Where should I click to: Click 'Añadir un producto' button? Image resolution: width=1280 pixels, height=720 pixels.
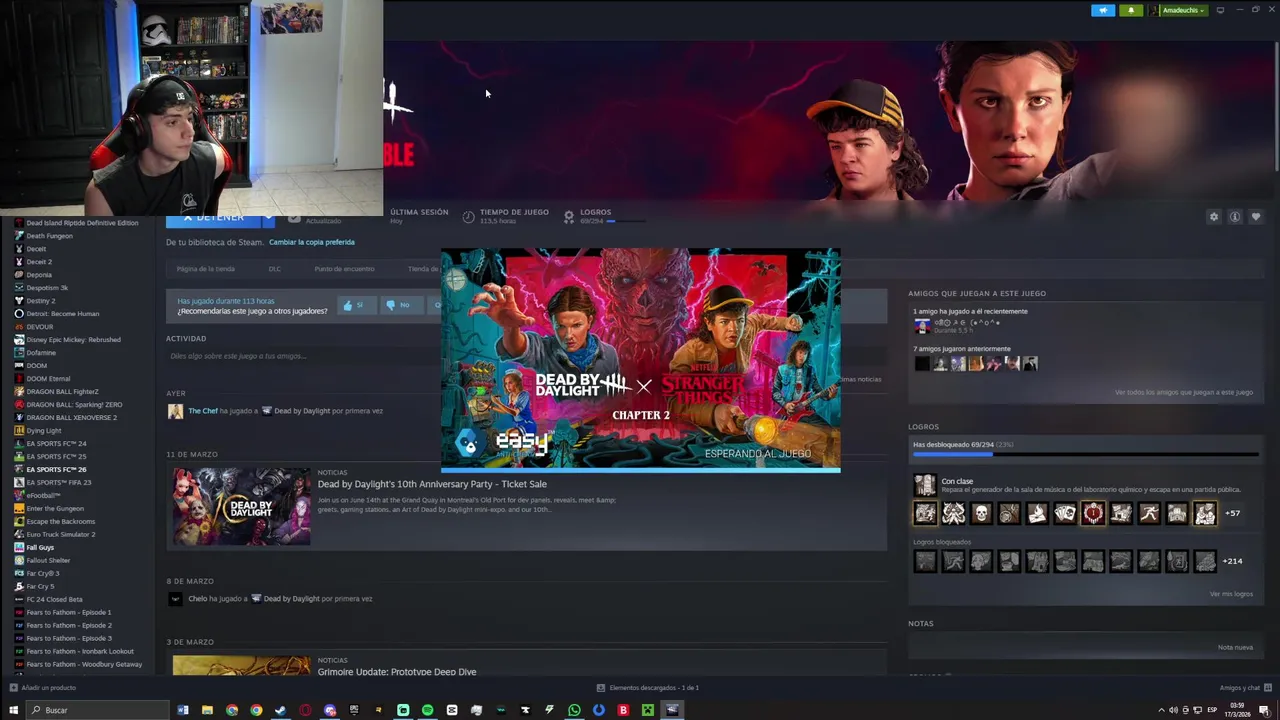click(43, 688)
